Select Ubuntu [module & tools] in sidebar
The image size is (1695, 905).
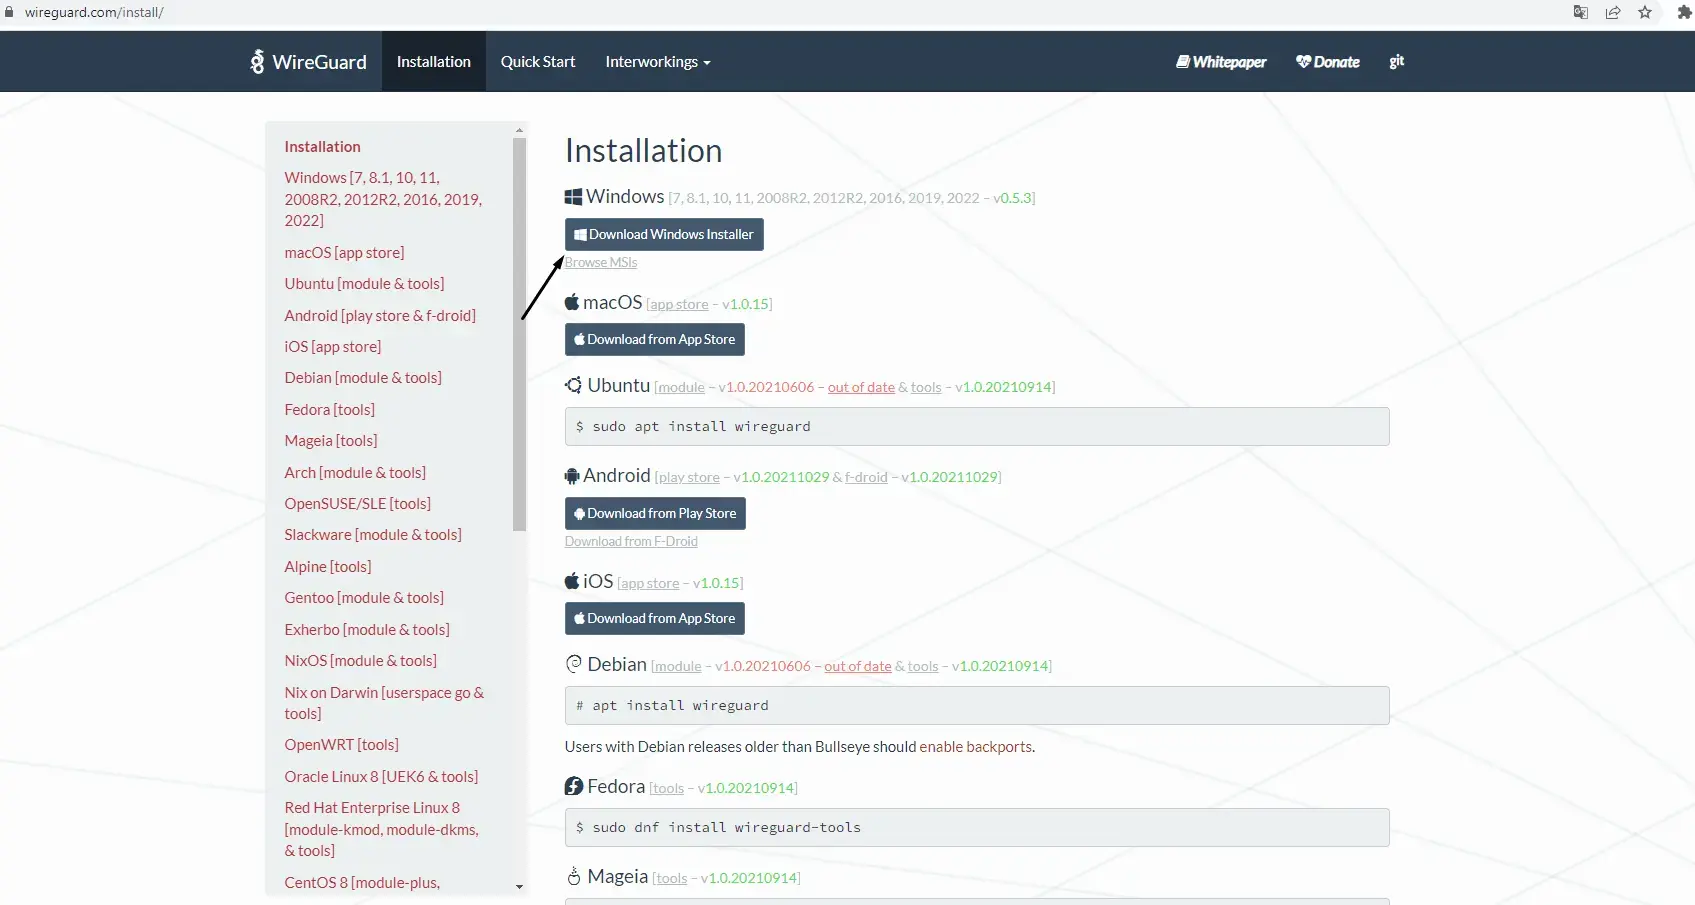coord(364,284)
